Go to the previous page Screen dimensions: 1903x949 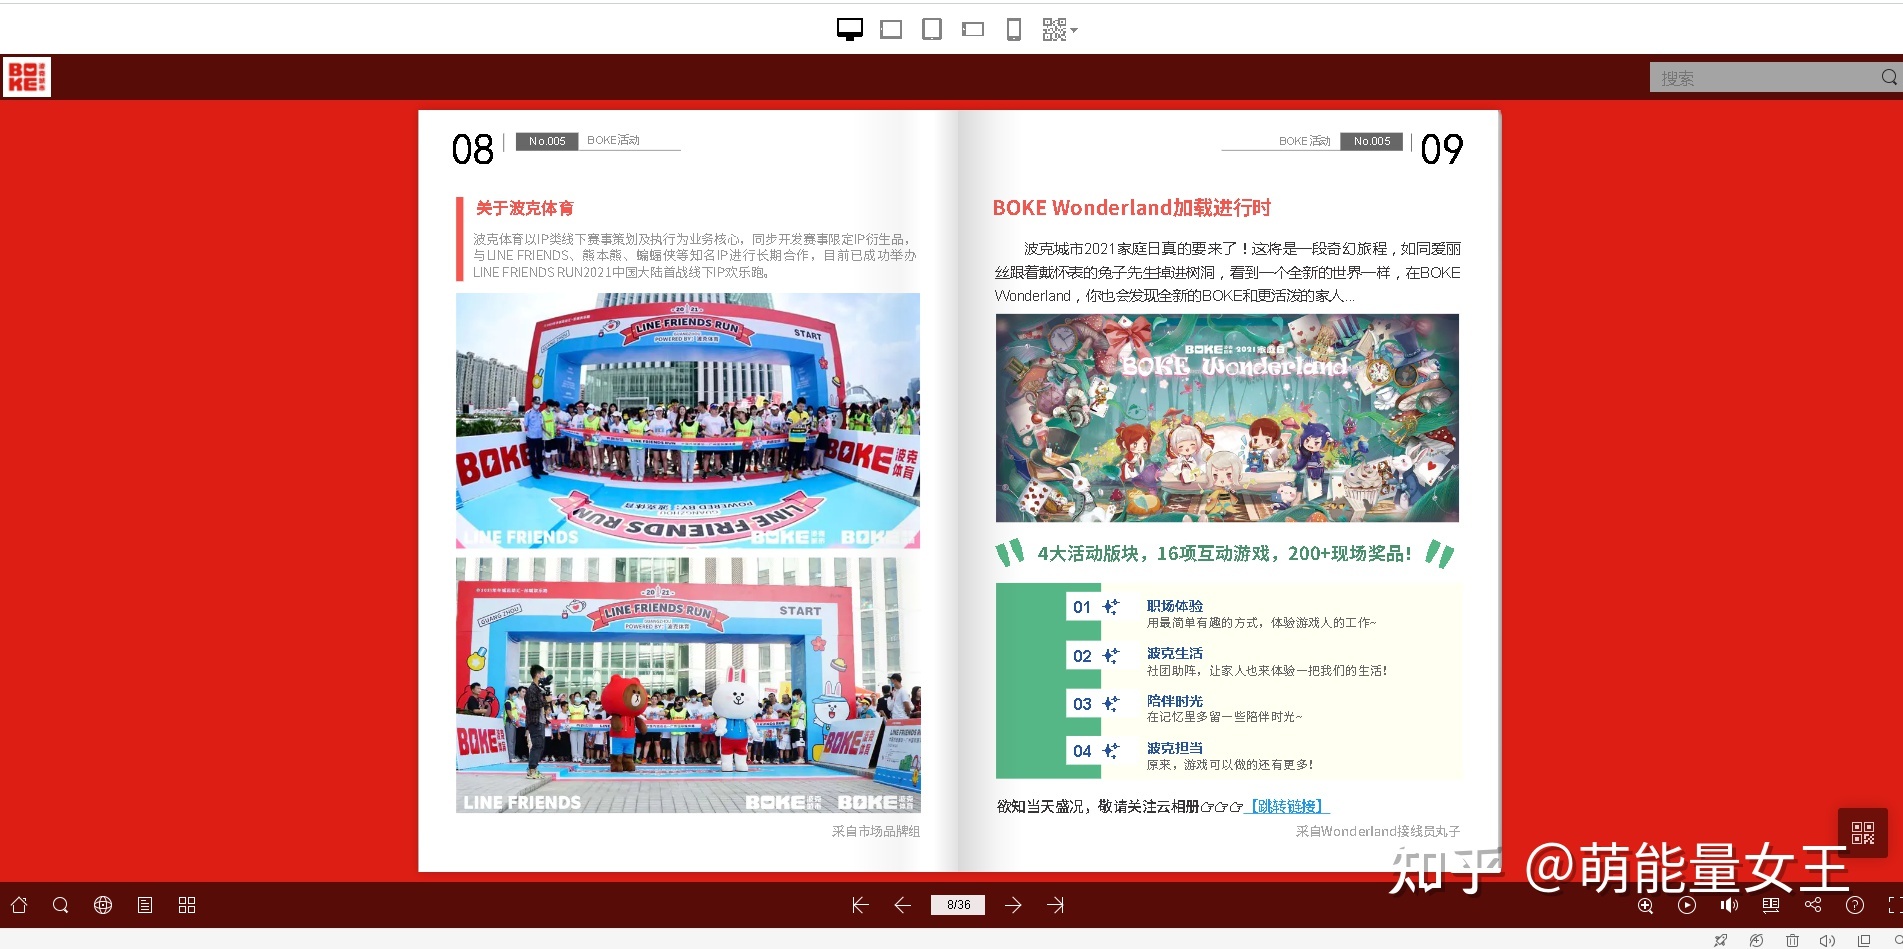902,905
